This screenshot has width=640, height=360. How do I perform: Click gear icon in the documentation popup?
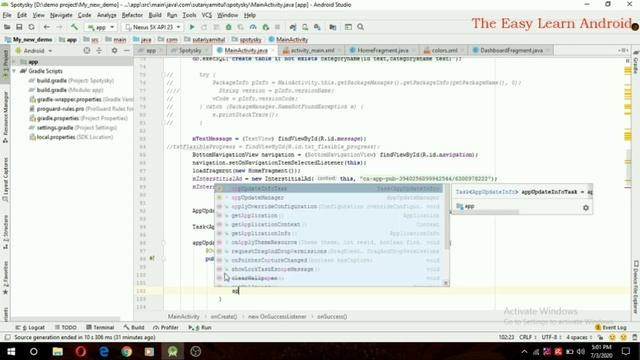click(586, 208)
